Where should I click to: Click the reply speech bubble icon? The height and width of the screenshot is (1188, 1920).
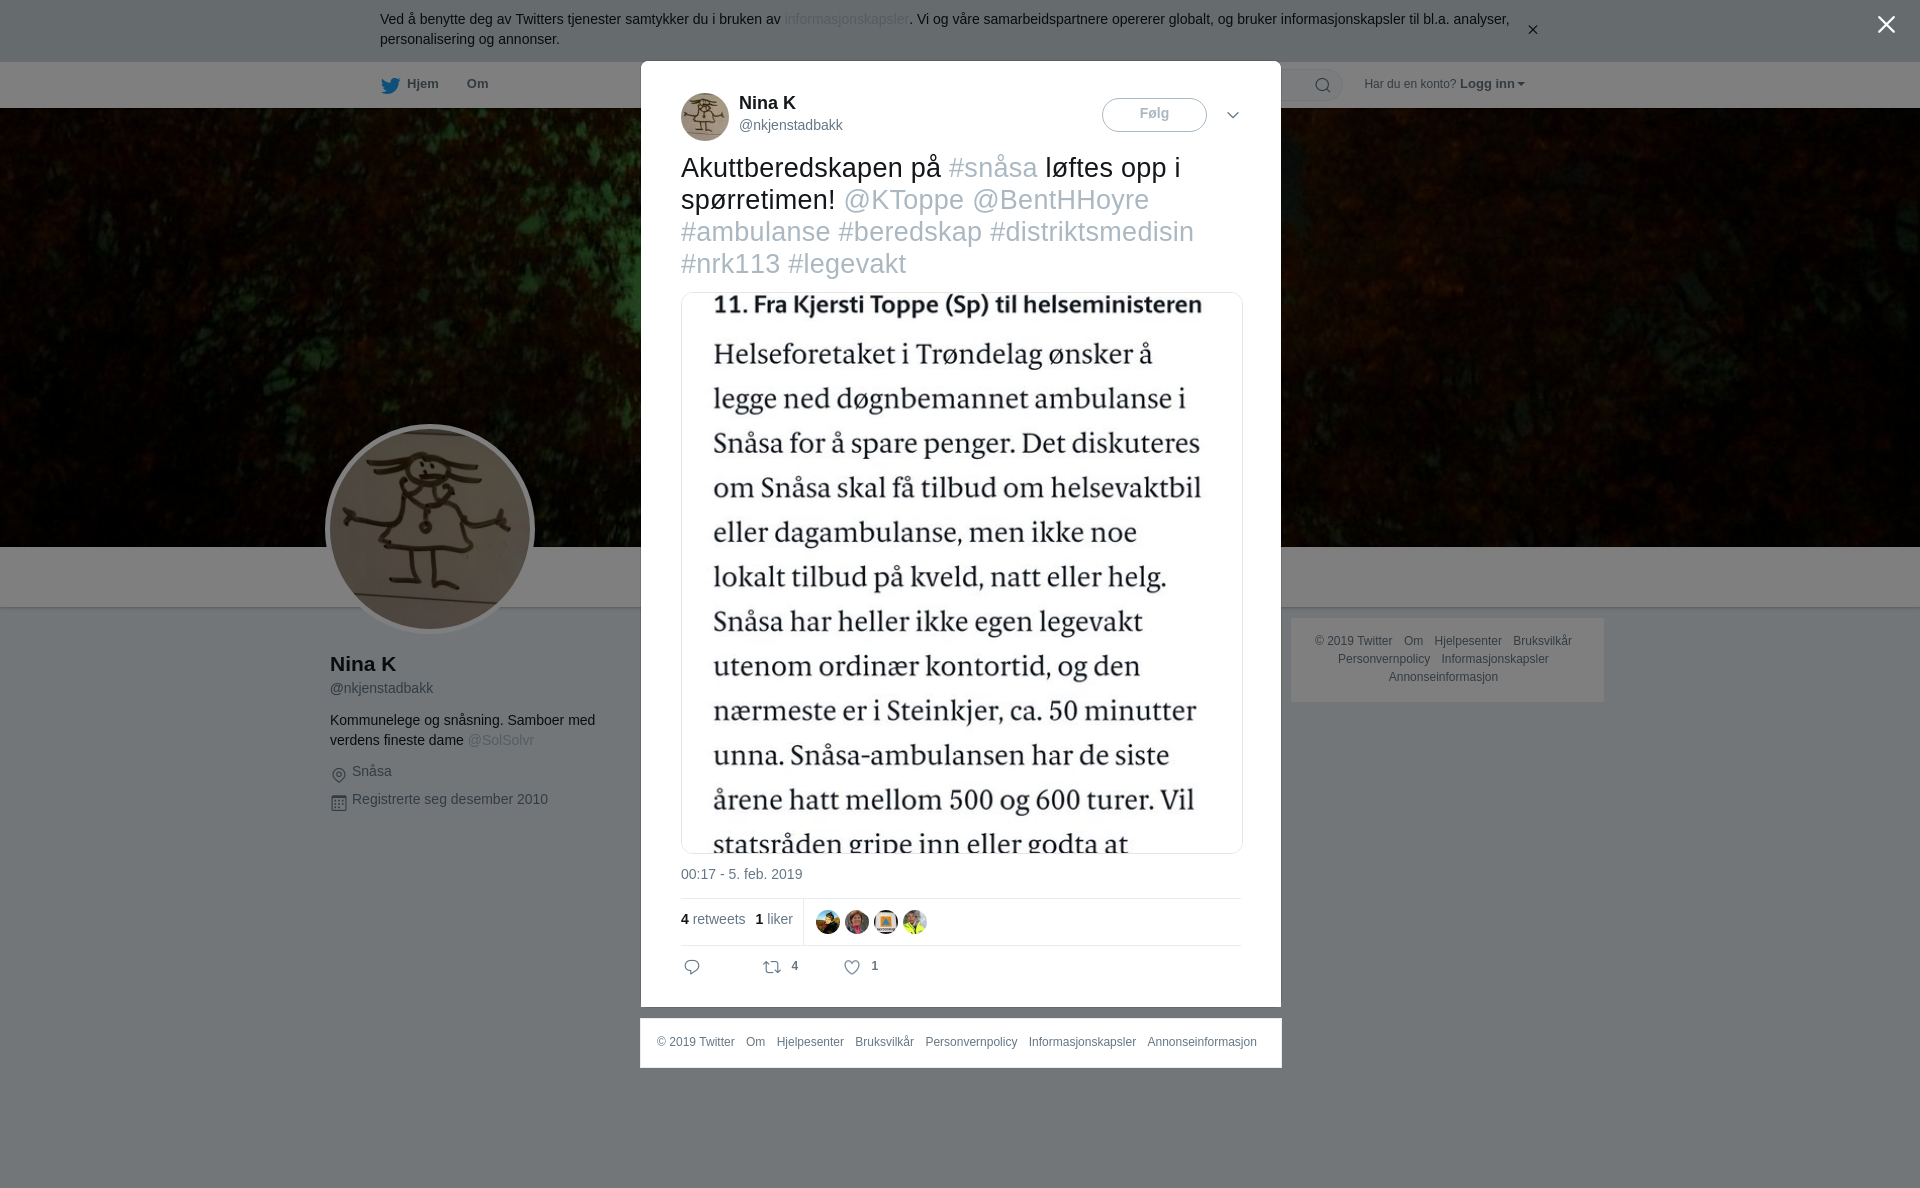[692, 967]
